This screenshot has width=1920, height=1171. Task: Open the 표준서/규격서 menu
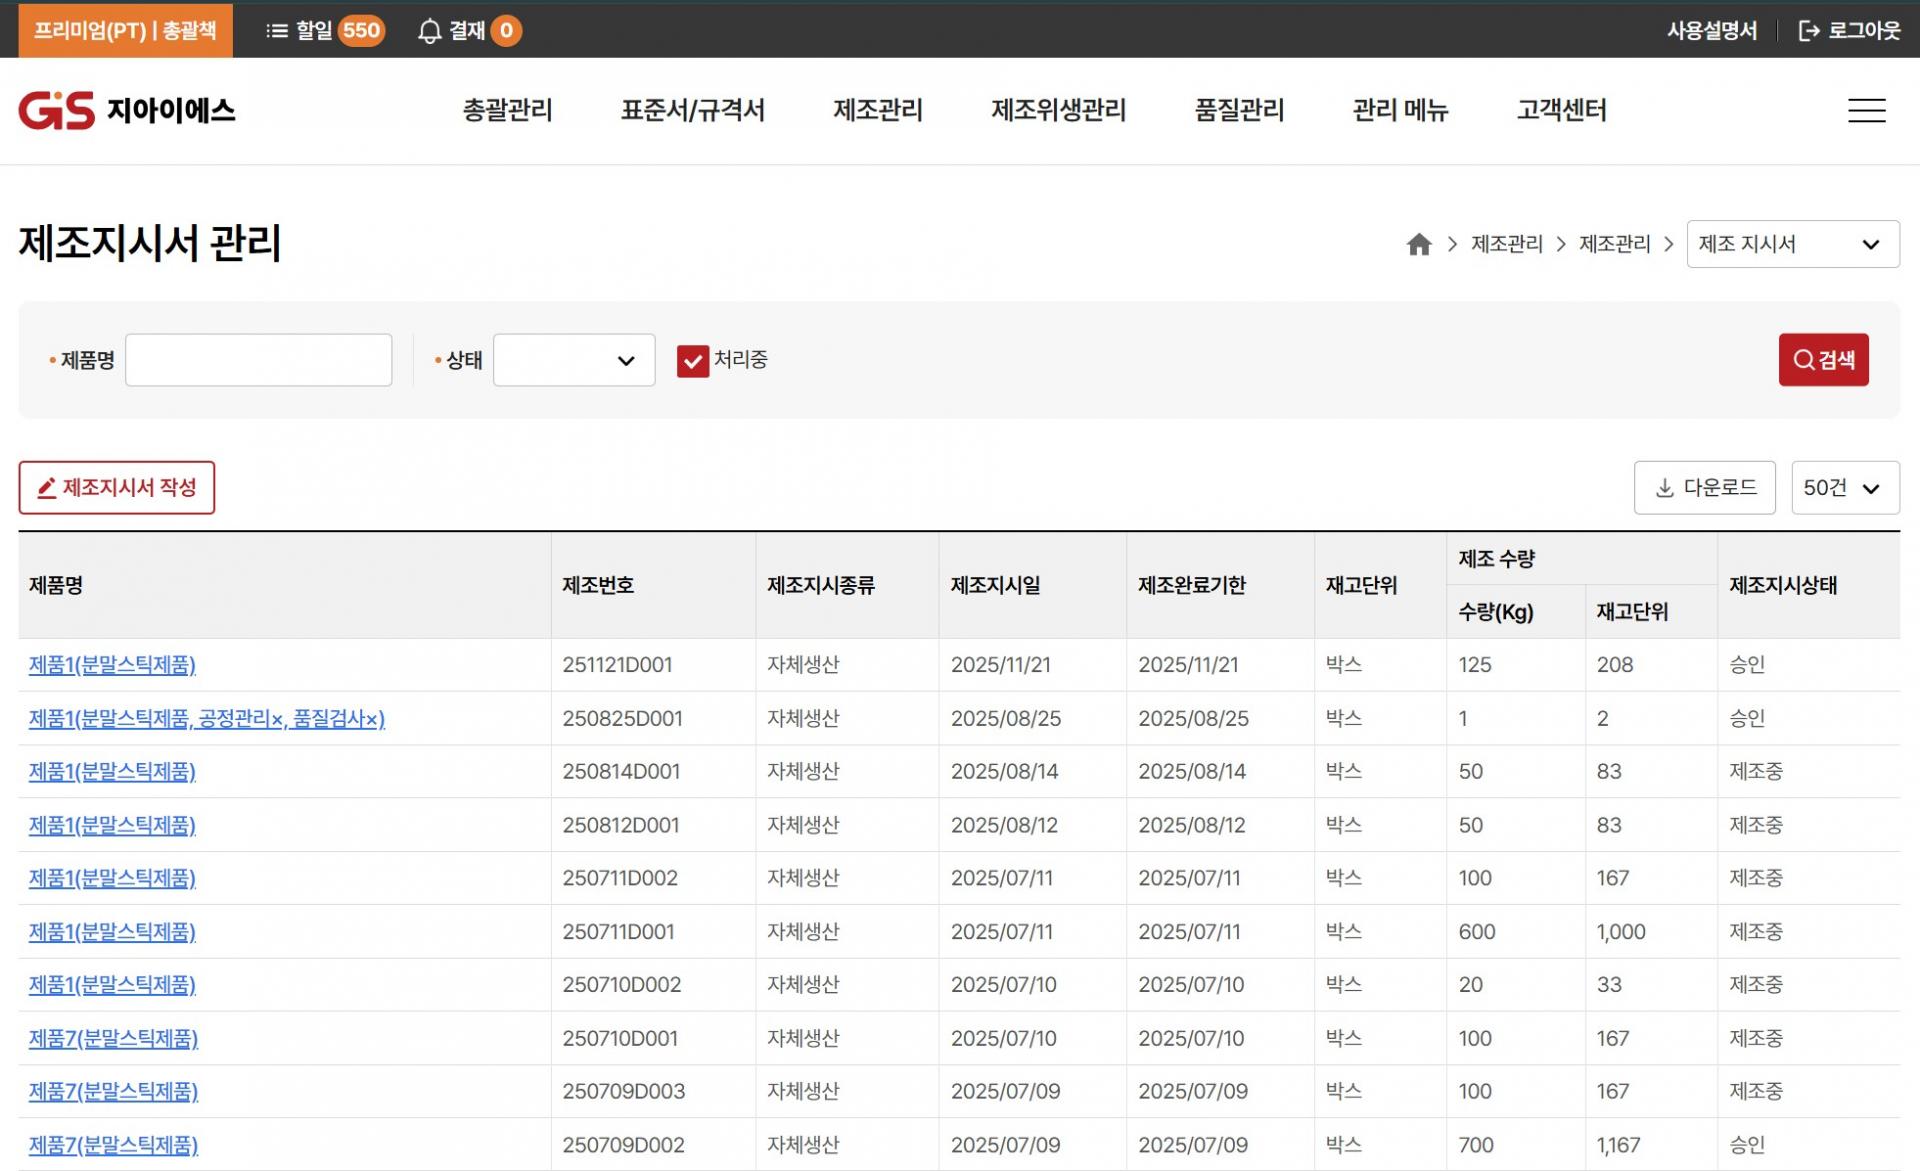[x=692, y=110]
